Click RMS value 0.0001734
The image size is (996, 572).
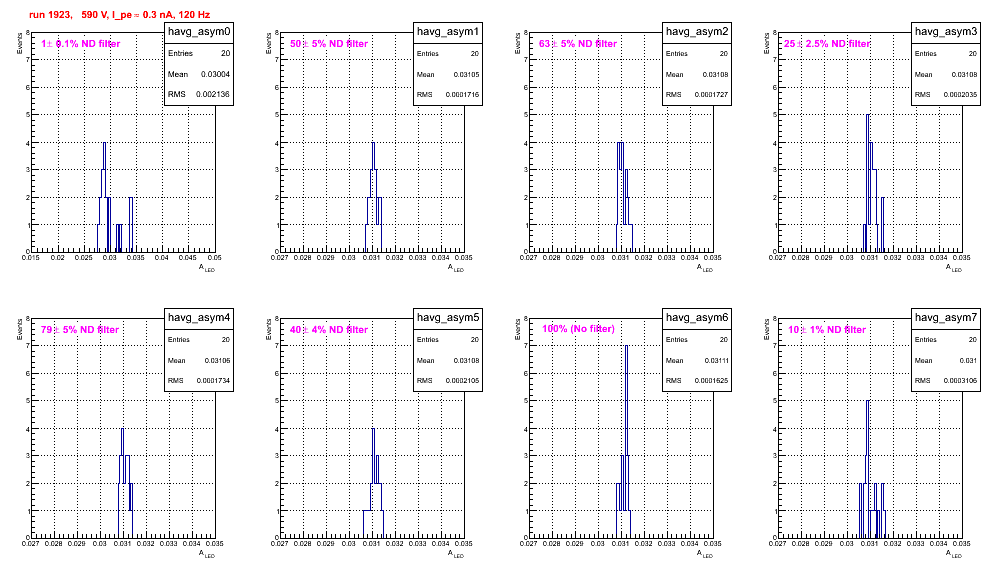(213, 381)
